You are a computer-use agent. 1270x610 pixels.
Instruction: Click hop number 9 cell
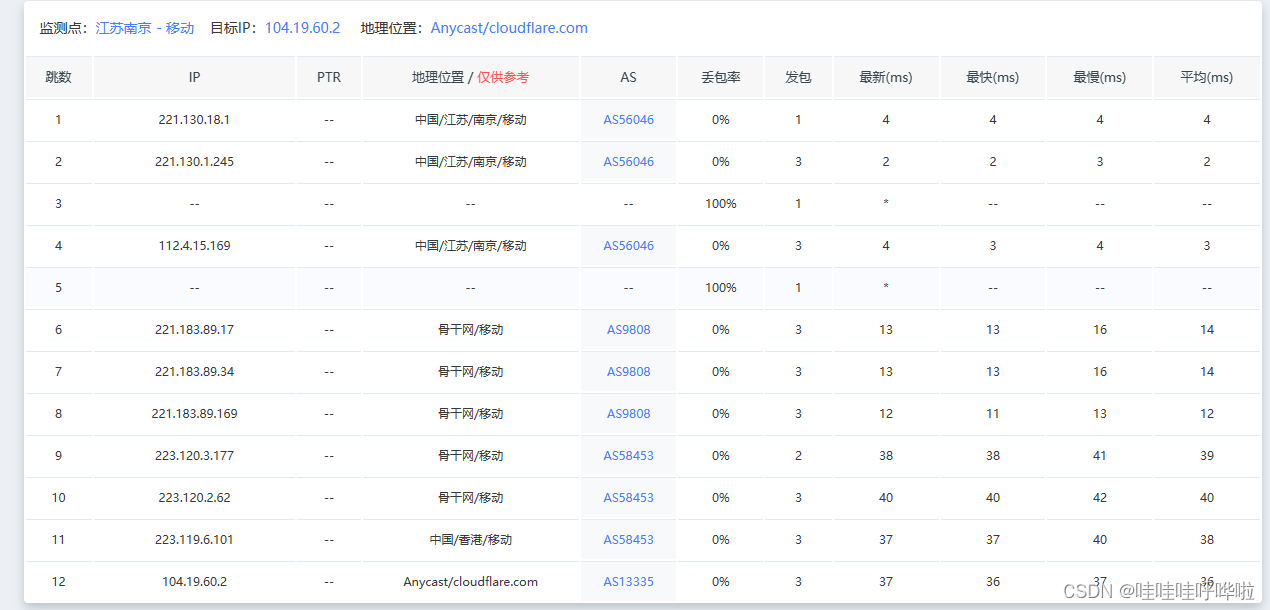[x=58, y=456]
